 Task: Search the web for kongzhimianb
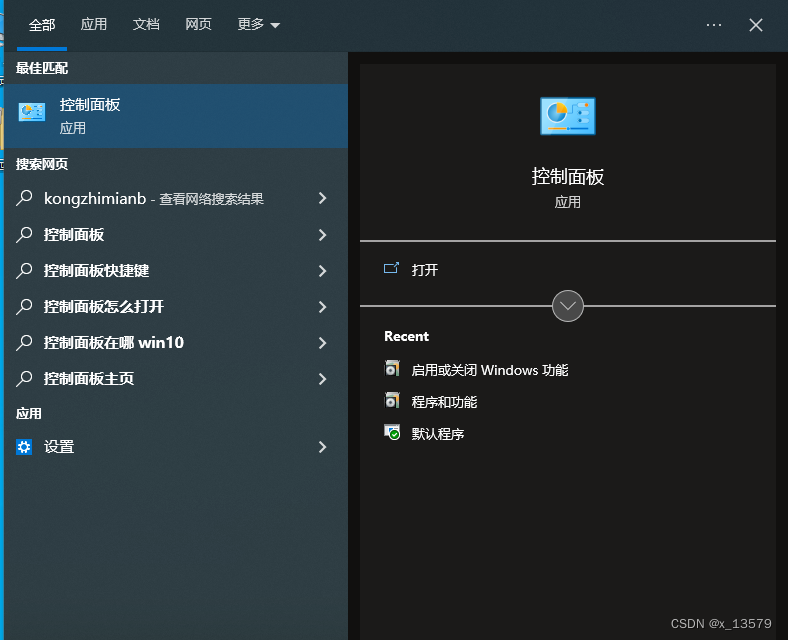coord(176,198)
